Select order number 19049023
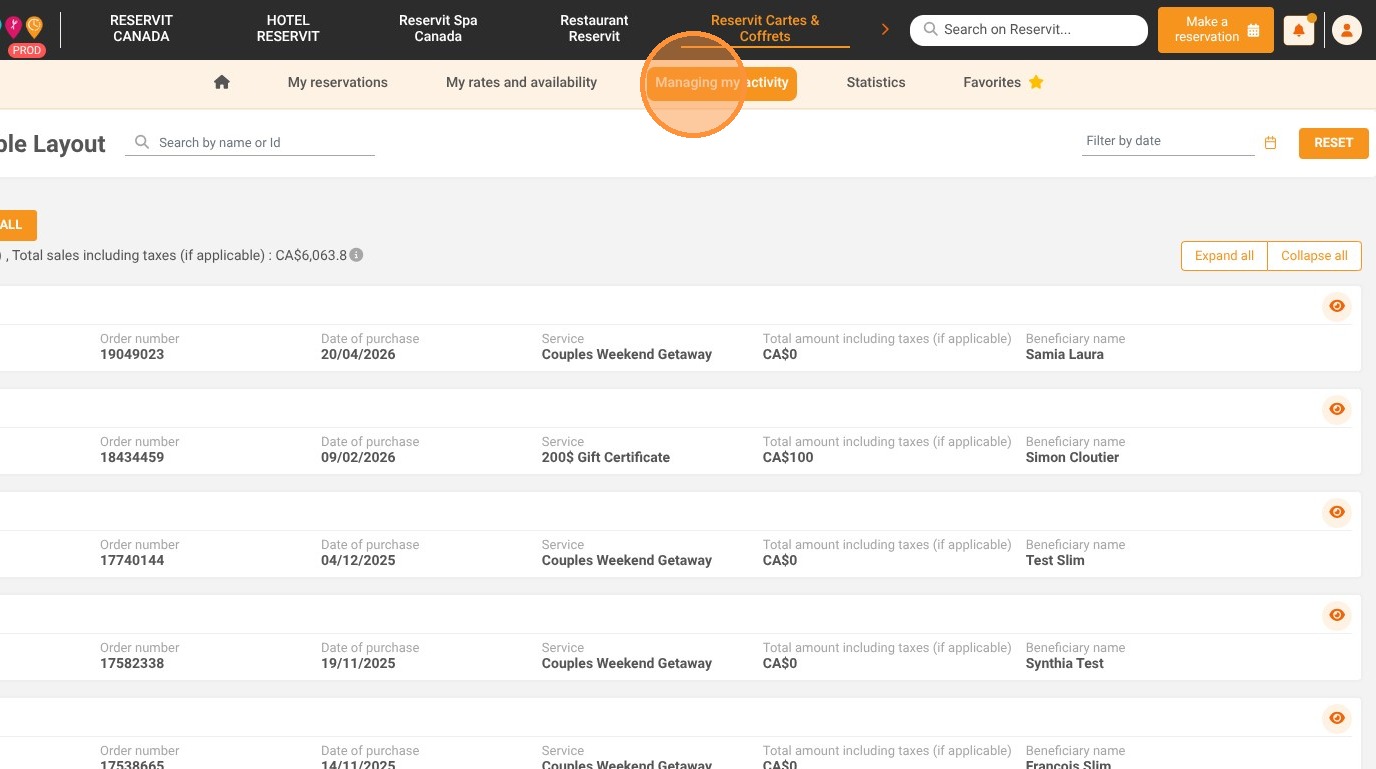1376x769 pixels. (132, 354)
